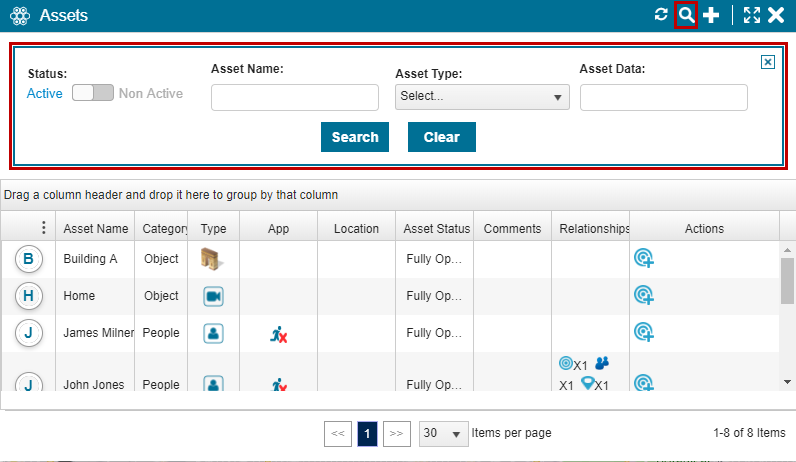The image size is (796, 462).
Task: Open the Asset Type dropdown
Action: 483,97
